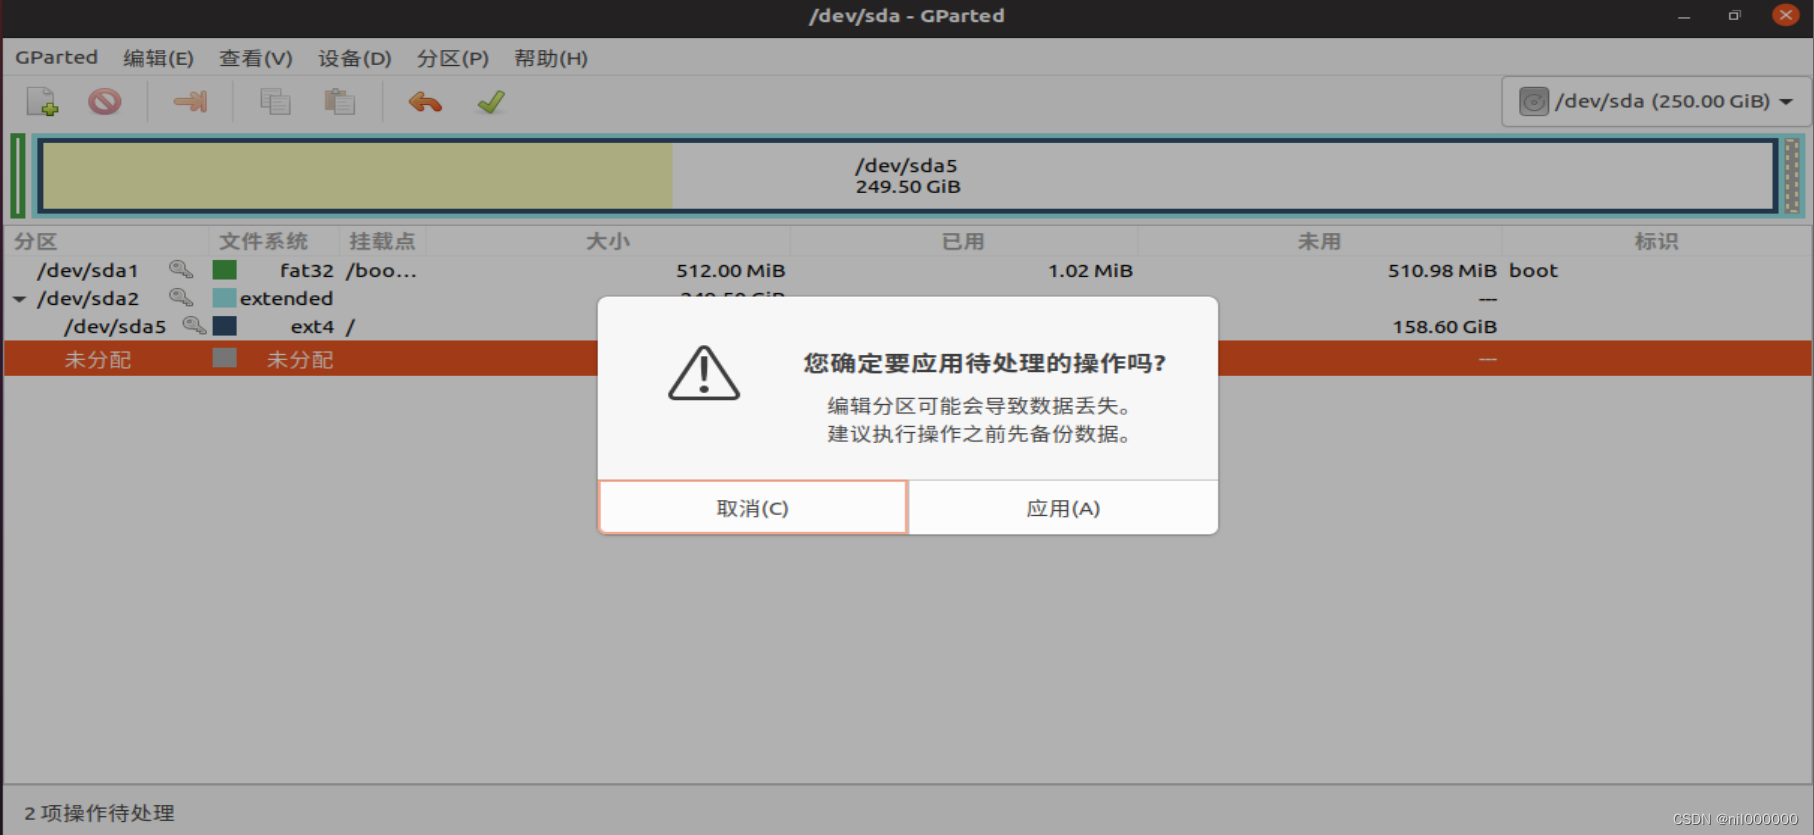1814x835 pixels.
Task: Click the ext4 filesystem label
Action: pyautogui.click(x=312, y=326)
